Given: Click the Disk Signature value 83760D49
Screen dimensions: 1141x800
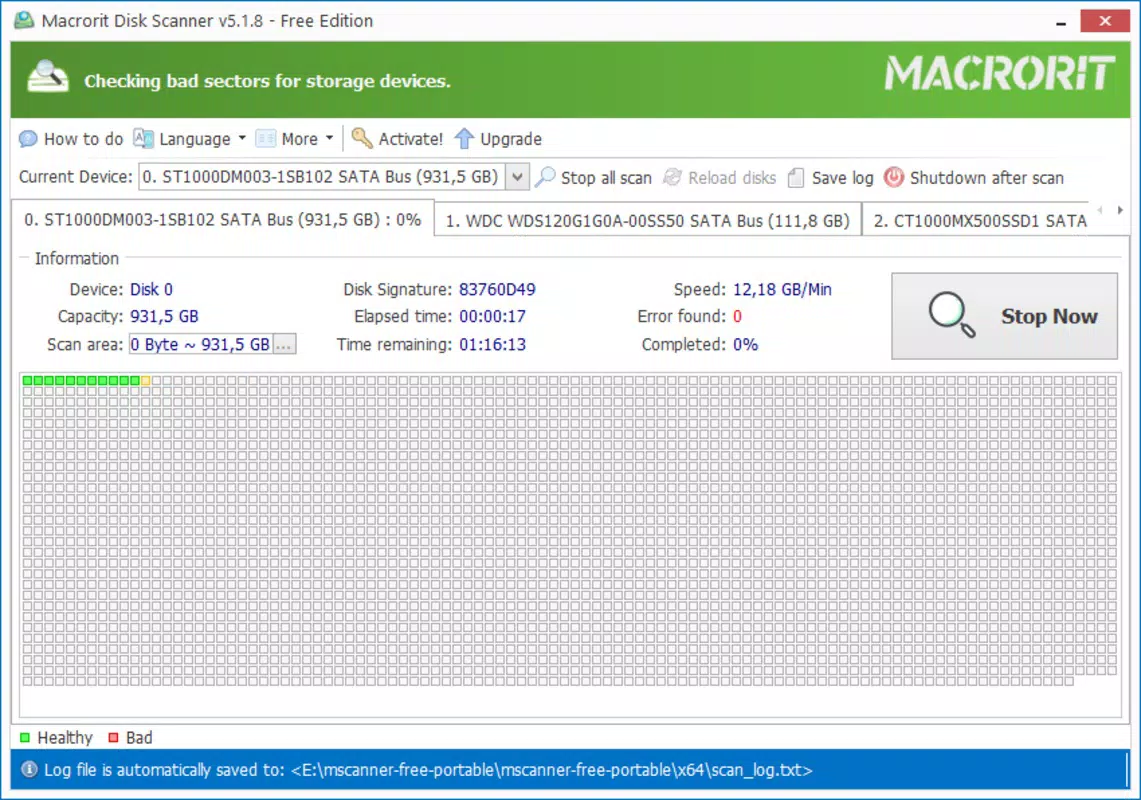Looking at the screenshot, I should tap(497, 289).
